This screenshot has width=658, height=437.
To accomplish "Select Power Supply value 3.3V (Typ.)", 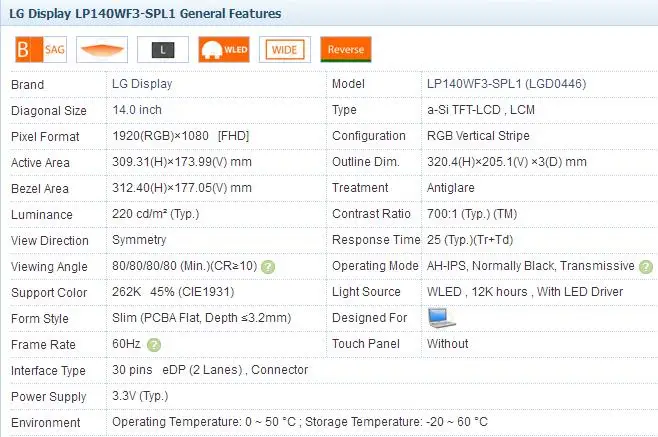I will [140, 396].
